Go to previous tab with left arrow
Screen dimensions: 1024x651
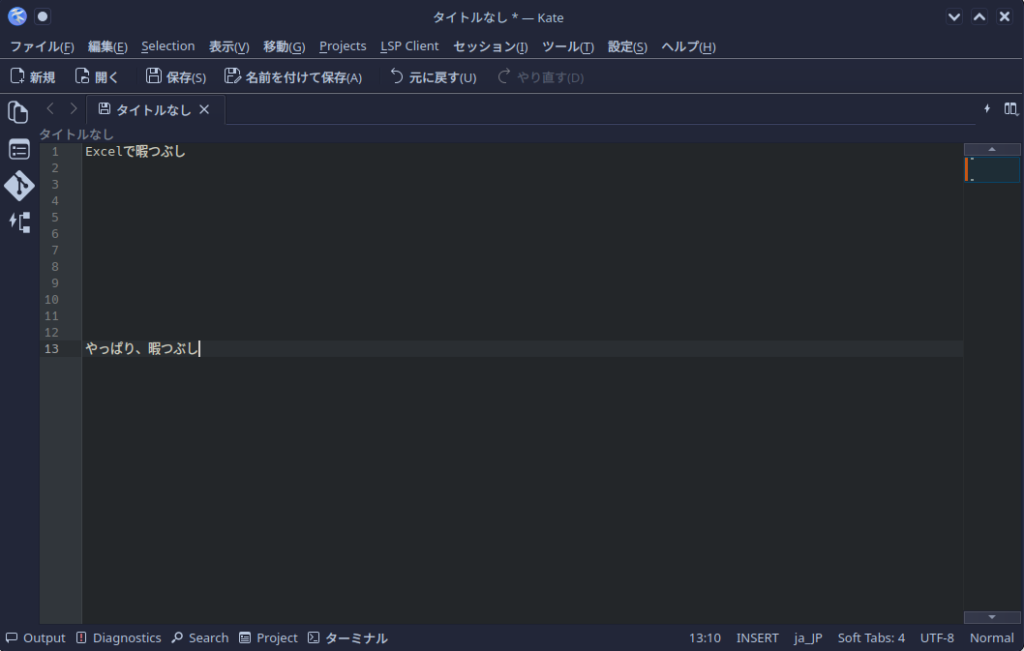[x=50, y=109]
